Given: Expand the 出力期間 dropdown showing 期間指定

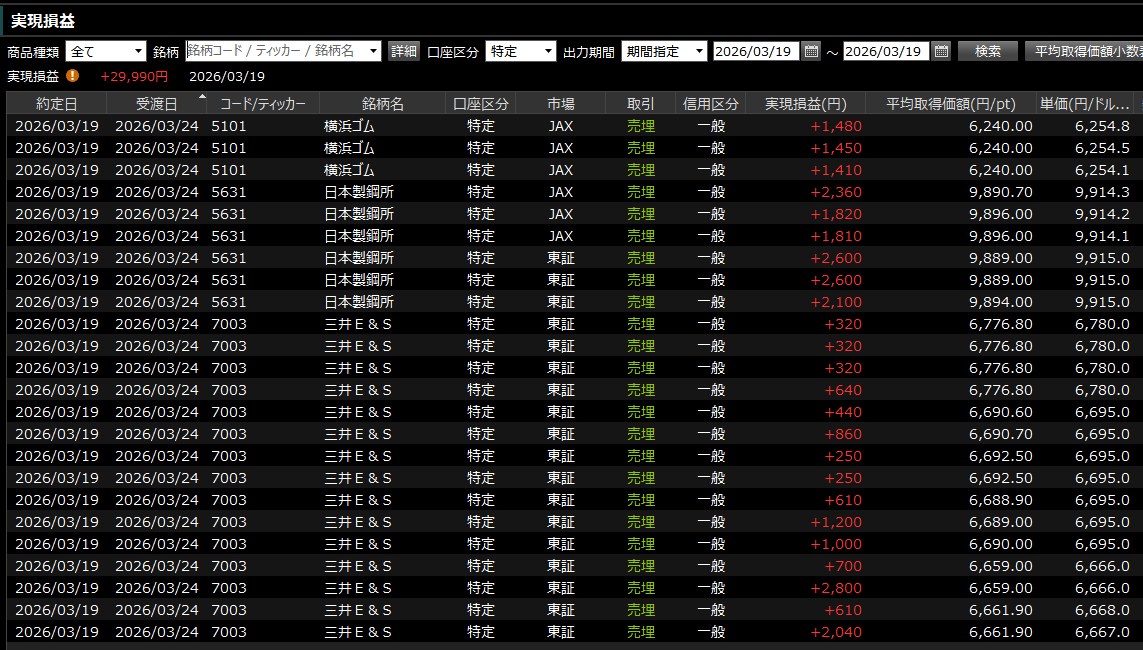Looking at the screenshot, I should [698, 51].
